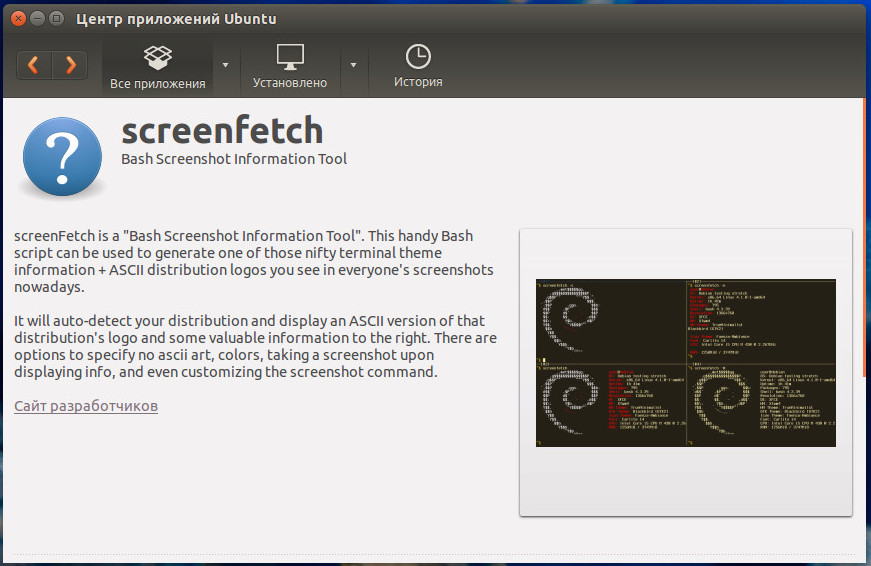Switch to the История section label
This screenshot has height=566, width=871.
coord(418,82)
